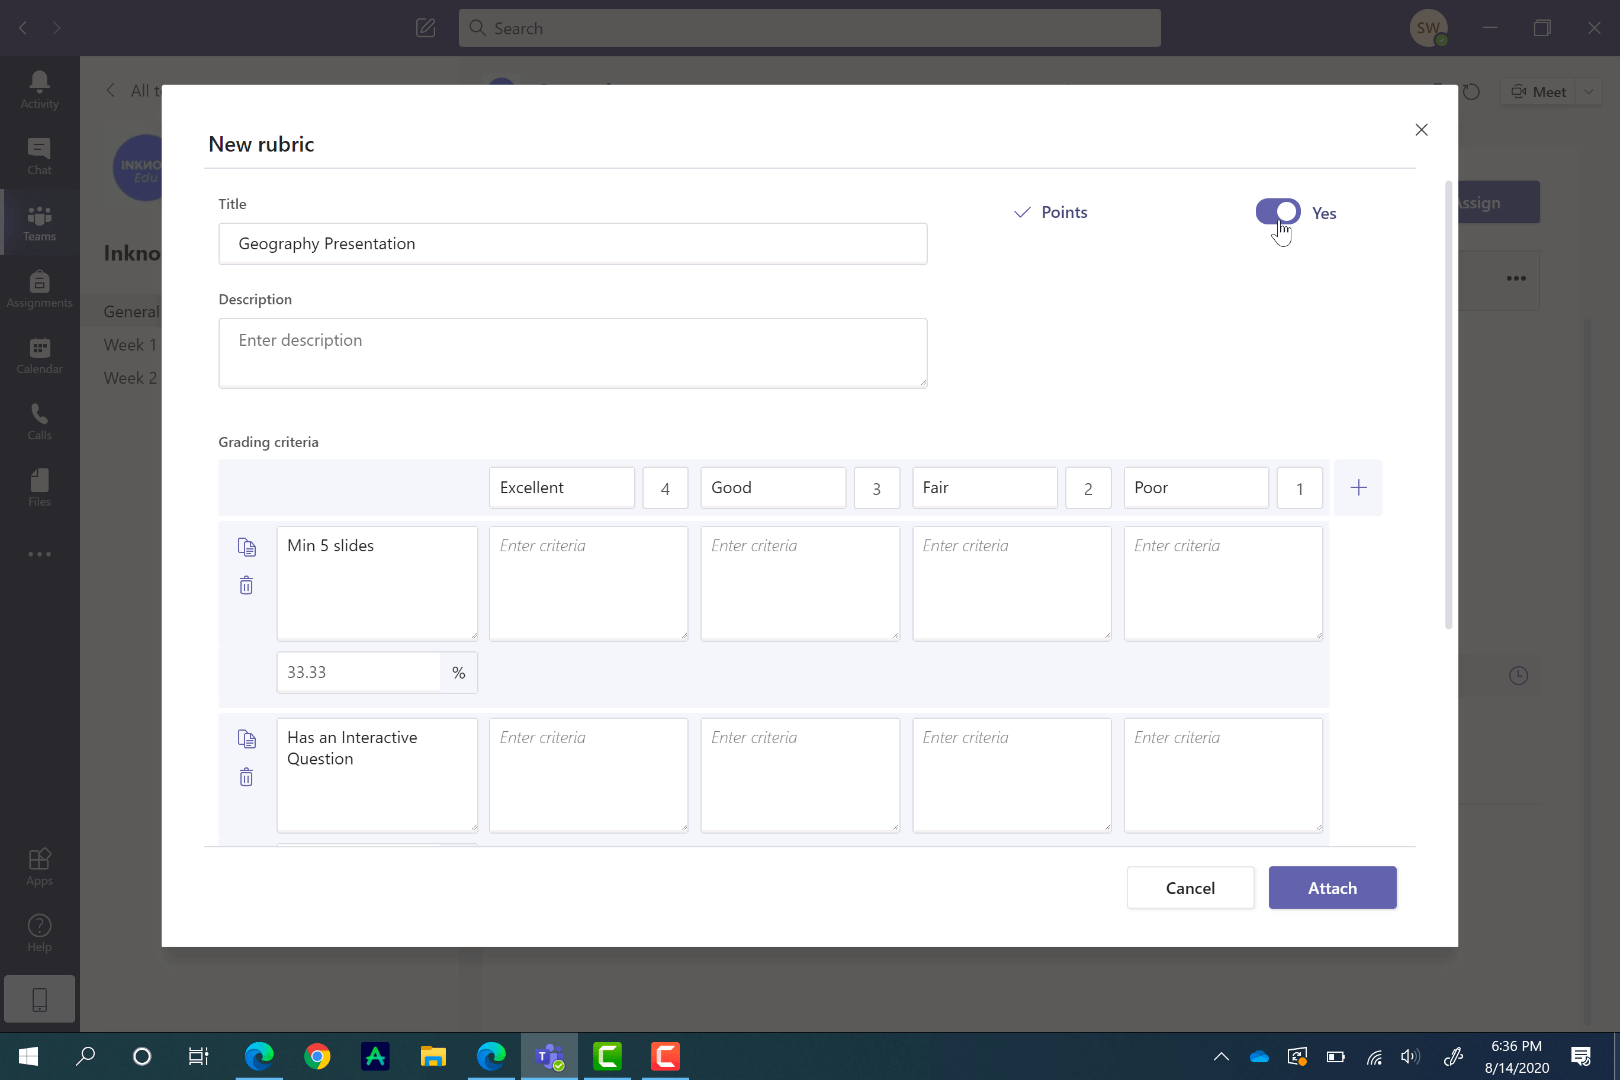Expand the Meet button dropdown

(x=1589, y=91)
